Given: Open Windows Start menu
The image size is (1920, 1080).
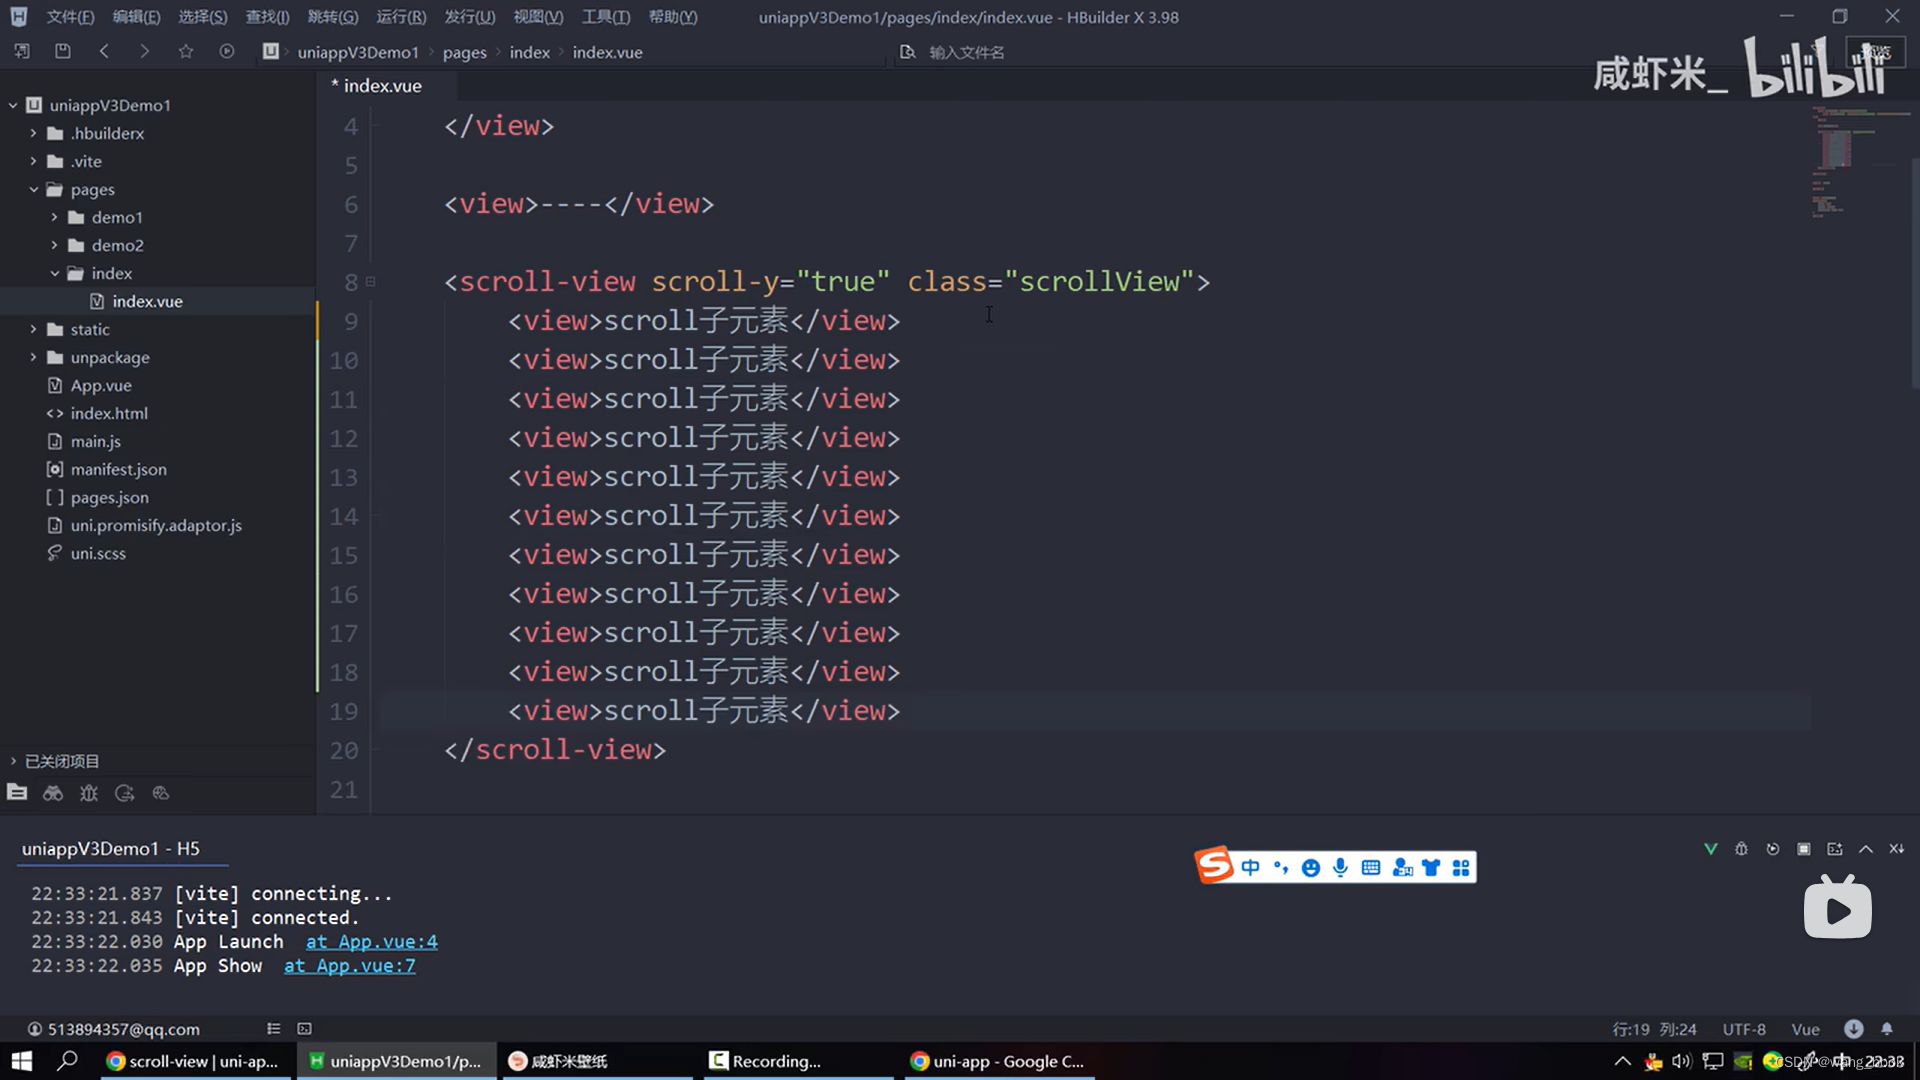Looking at the screenshot, I should pos(21,1061).
